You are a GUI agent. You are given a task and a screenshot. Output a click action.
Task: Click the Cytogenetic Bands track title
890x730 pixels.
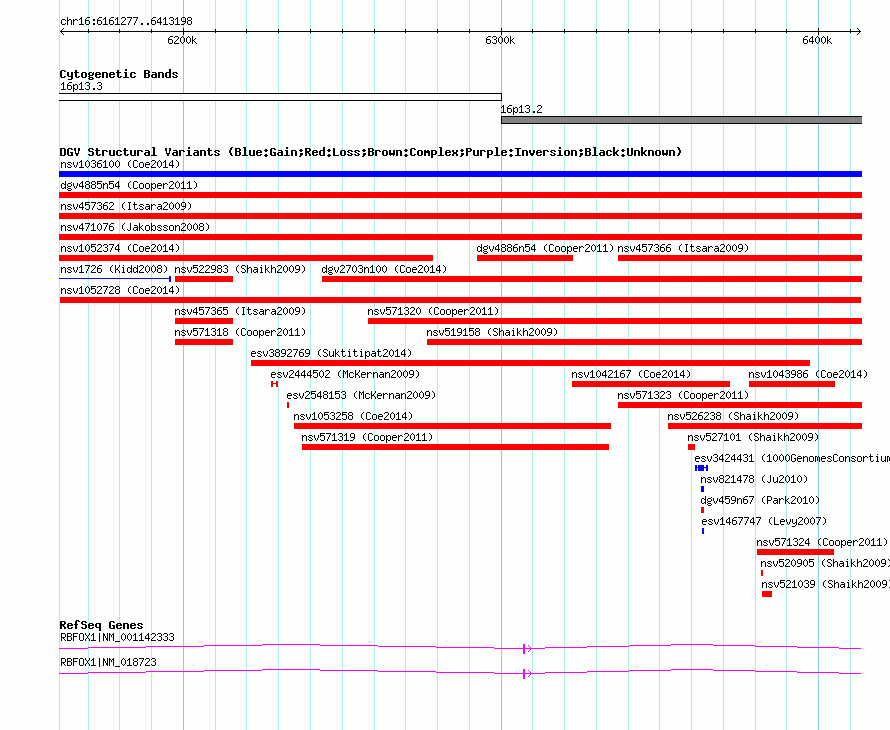119,74
